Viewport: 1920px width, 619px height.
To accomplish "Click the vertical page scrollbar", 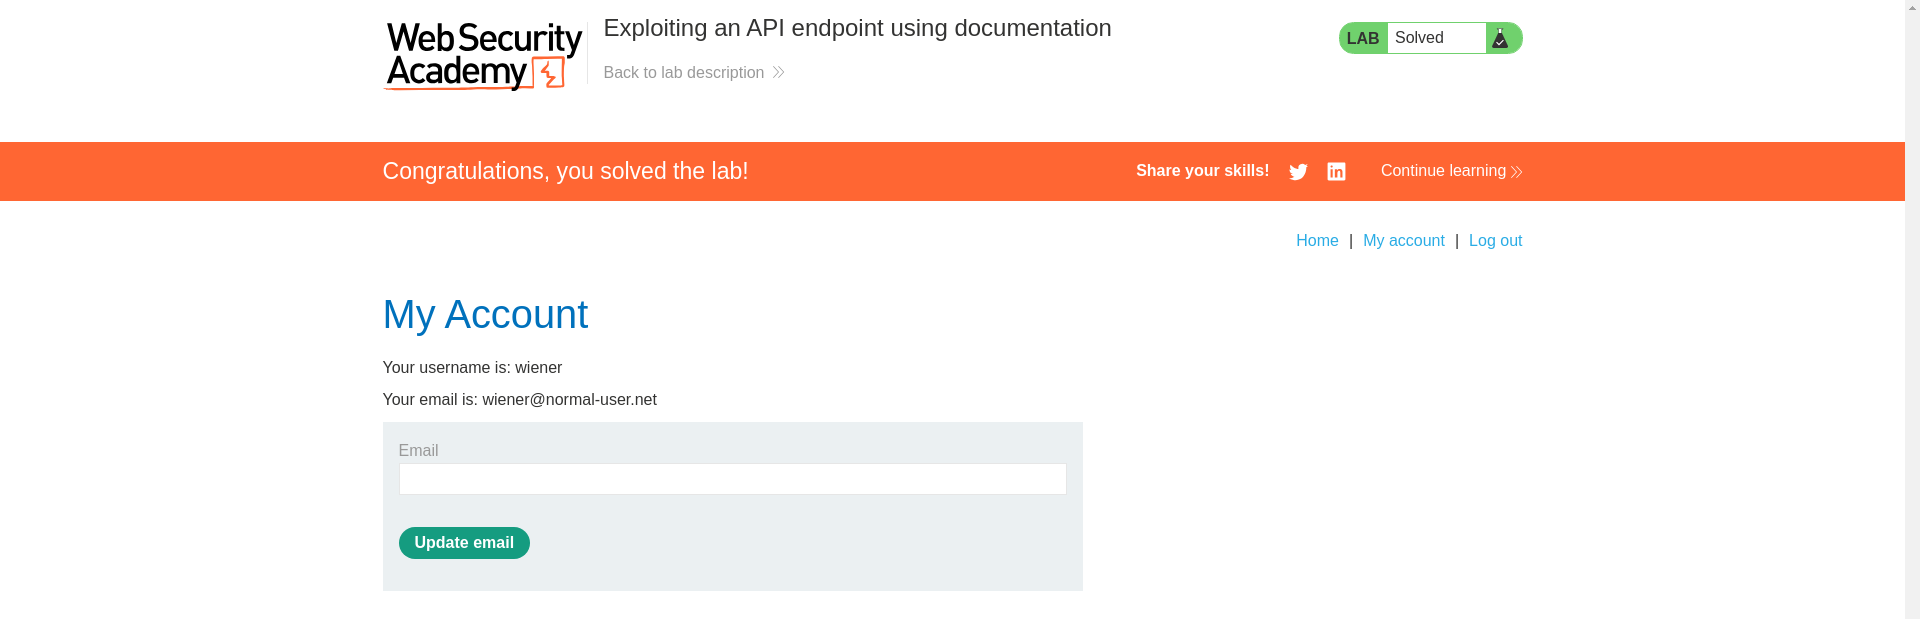I will coord(1912,309).
